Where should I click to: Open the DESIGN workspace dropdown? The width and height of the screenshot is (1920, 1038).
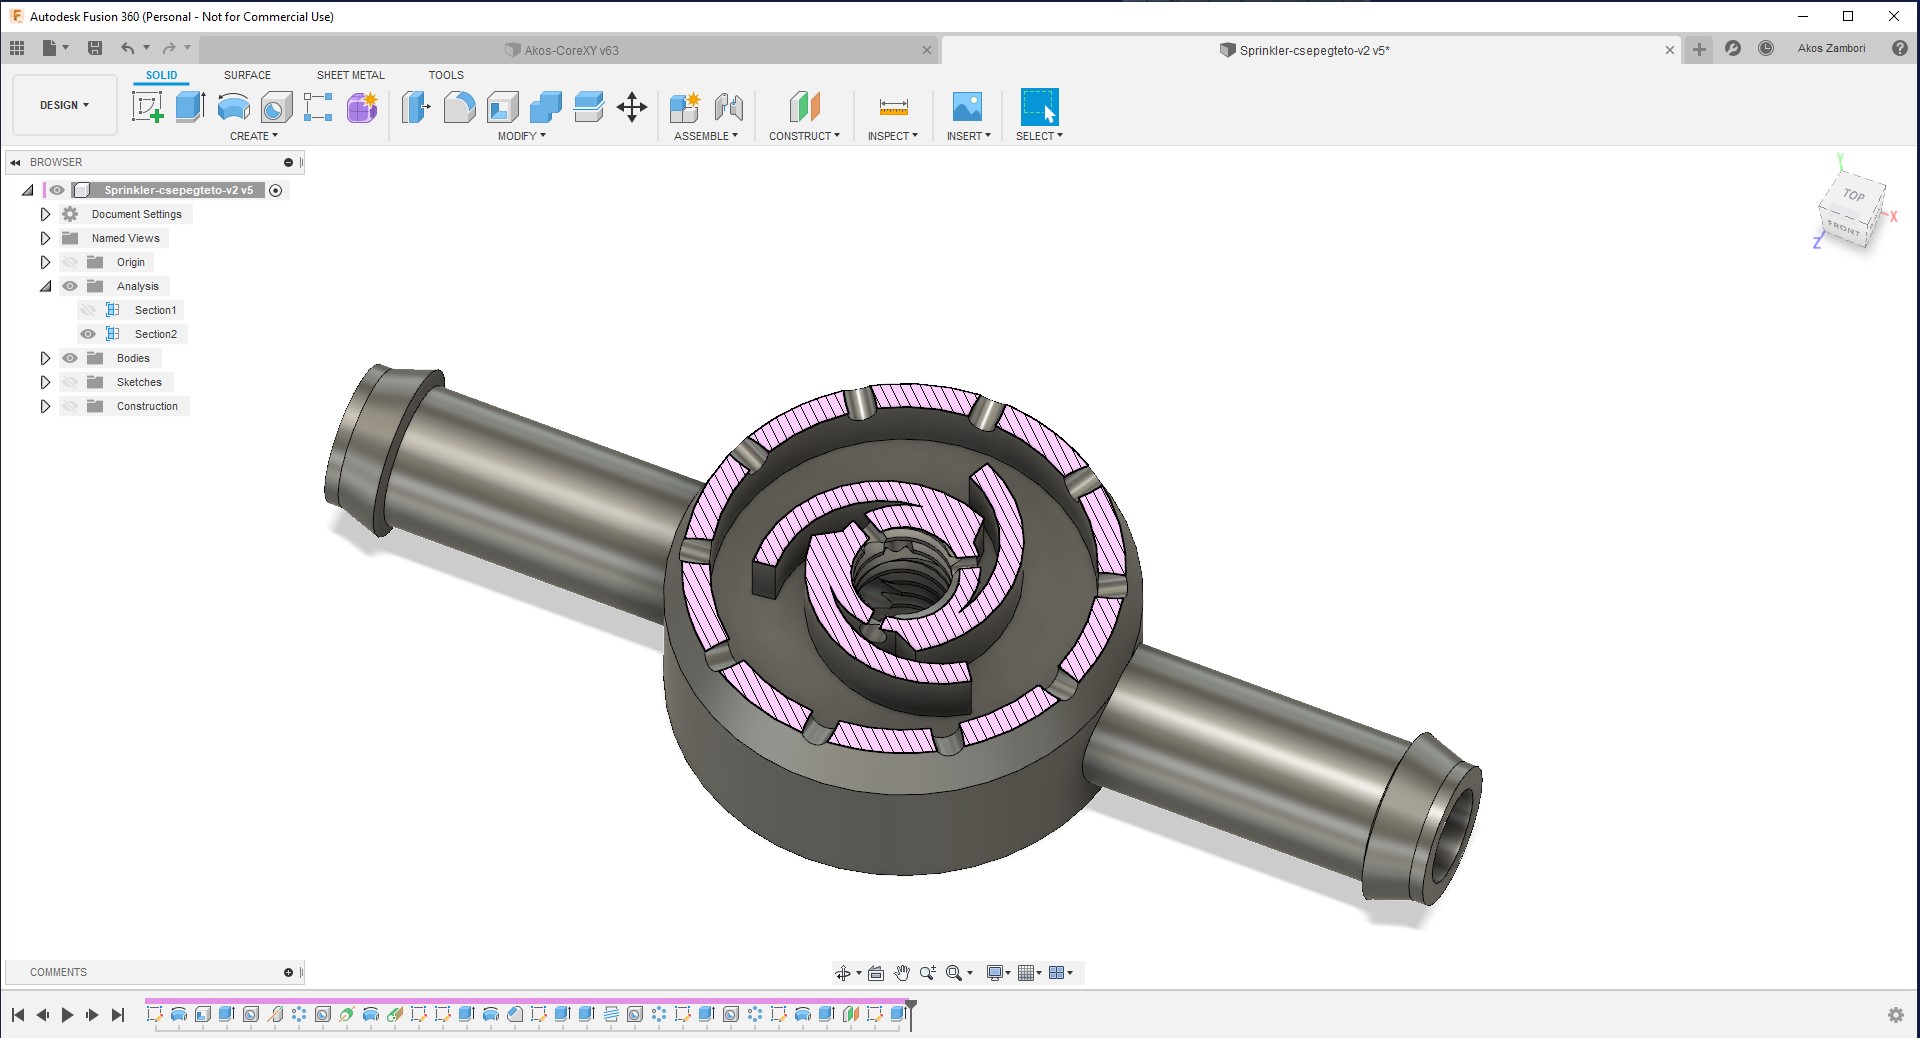(65, 105)
